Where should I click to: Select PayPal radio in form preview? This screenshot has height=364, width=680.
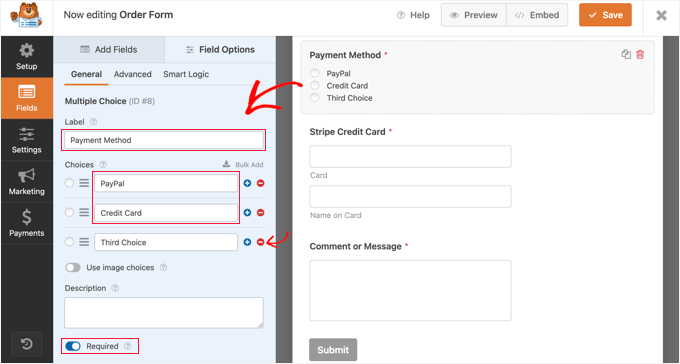[315, 73]
